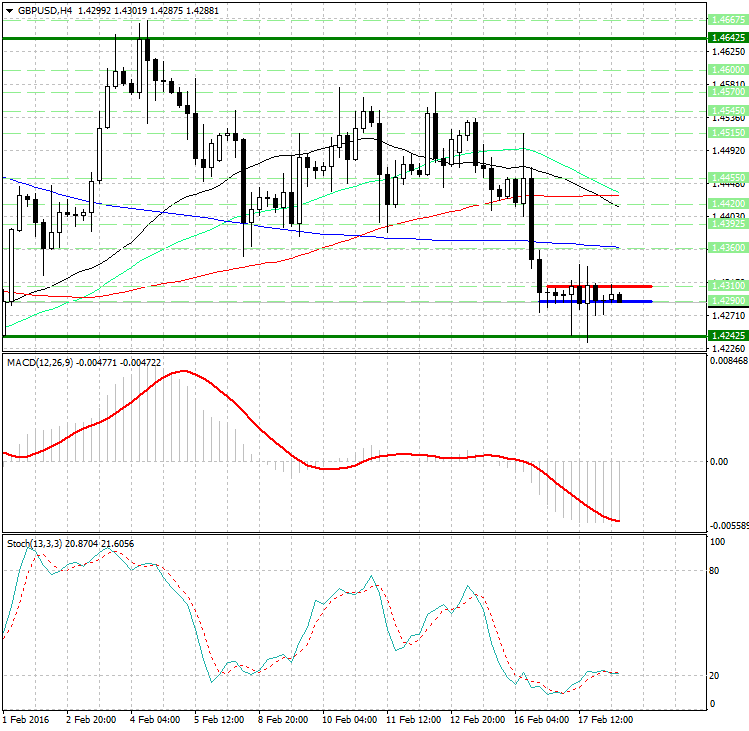Click the 1.45150 price level tag
This screenshot has height=731, width=749.
point(725,132)
